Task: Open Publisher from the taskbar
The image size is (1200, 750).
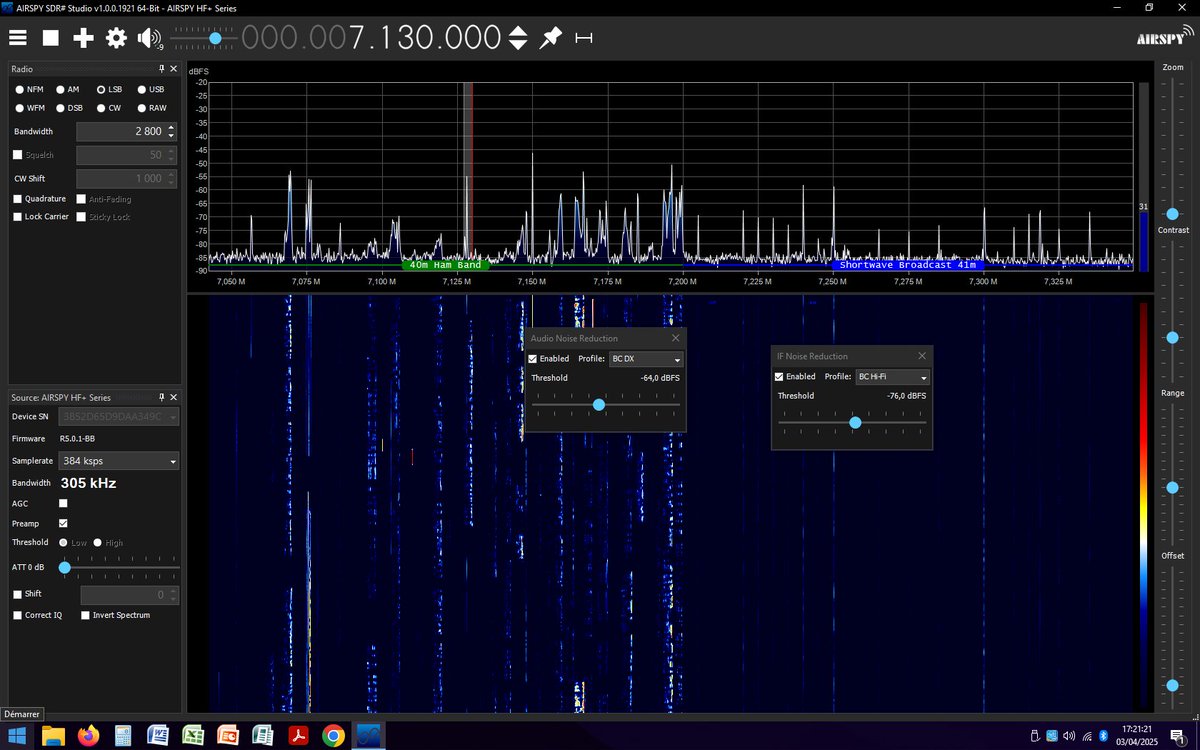Action: click(263, 736)
